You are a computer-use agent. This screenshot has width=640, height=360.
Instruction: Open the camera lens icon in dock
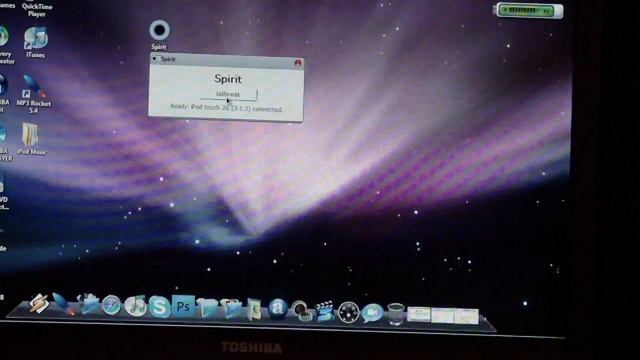(x=302, y=311)
